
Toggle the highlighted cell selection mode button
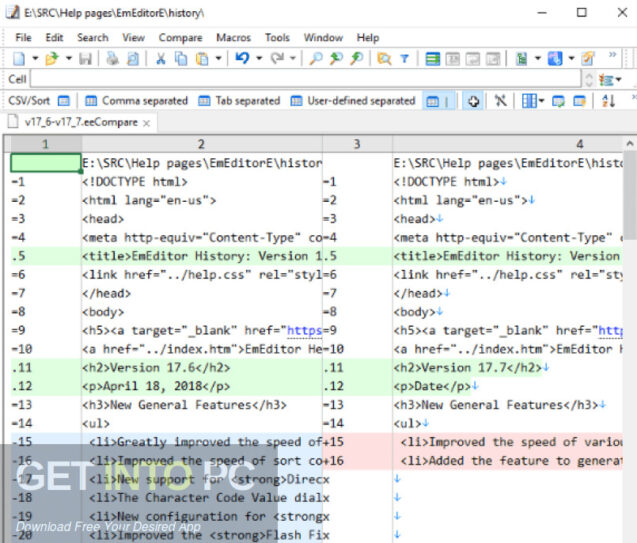439,101
